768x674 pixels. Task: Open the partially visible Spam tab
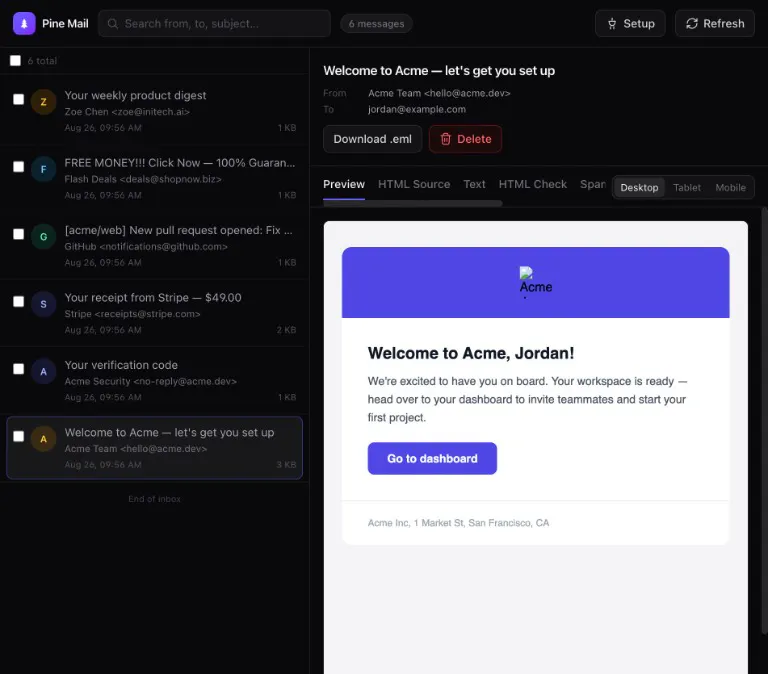tap(593, 184)
